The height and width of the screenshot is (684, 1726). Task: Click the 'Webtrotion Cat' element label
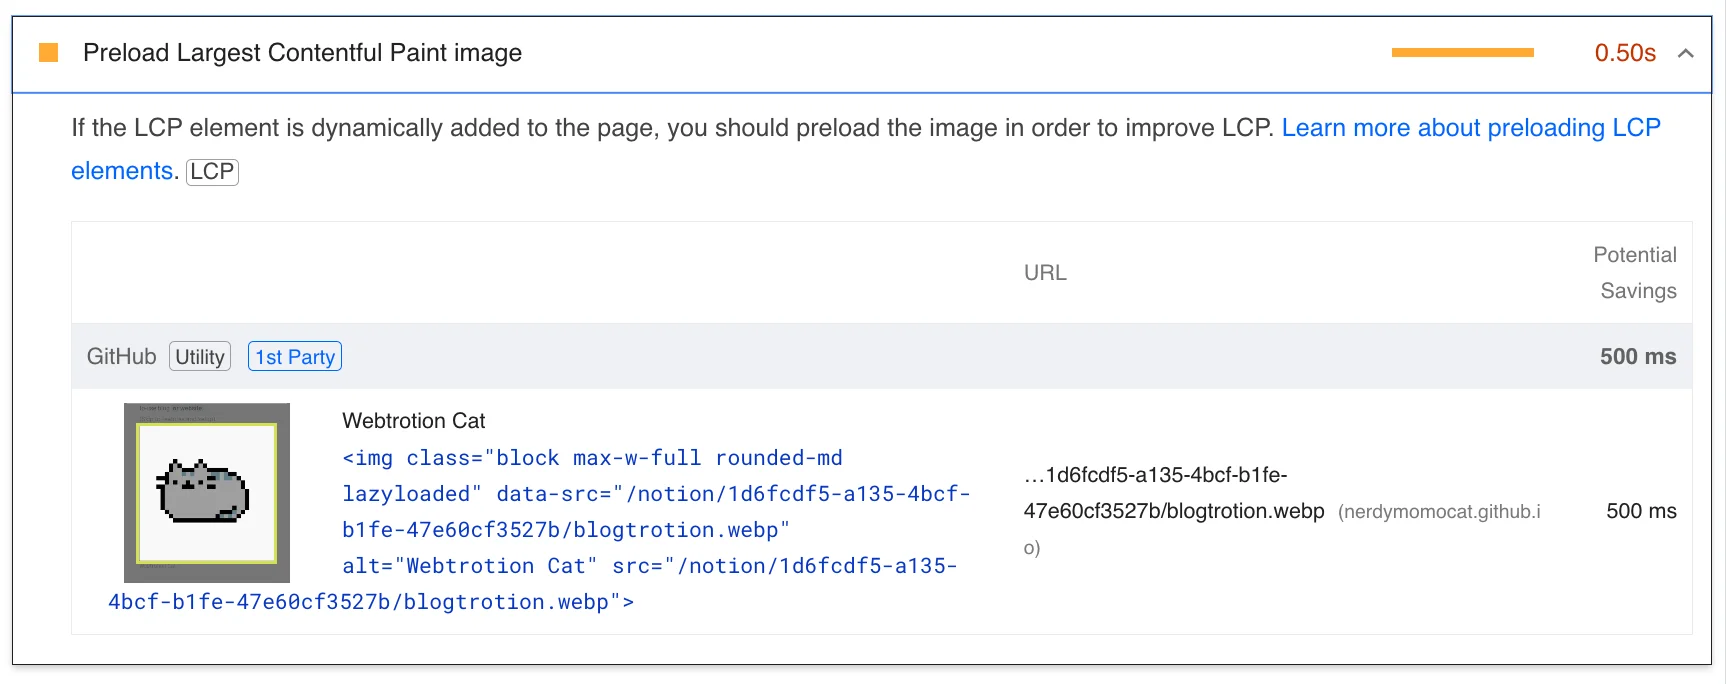pyautogui.click(x=413, y=421)
